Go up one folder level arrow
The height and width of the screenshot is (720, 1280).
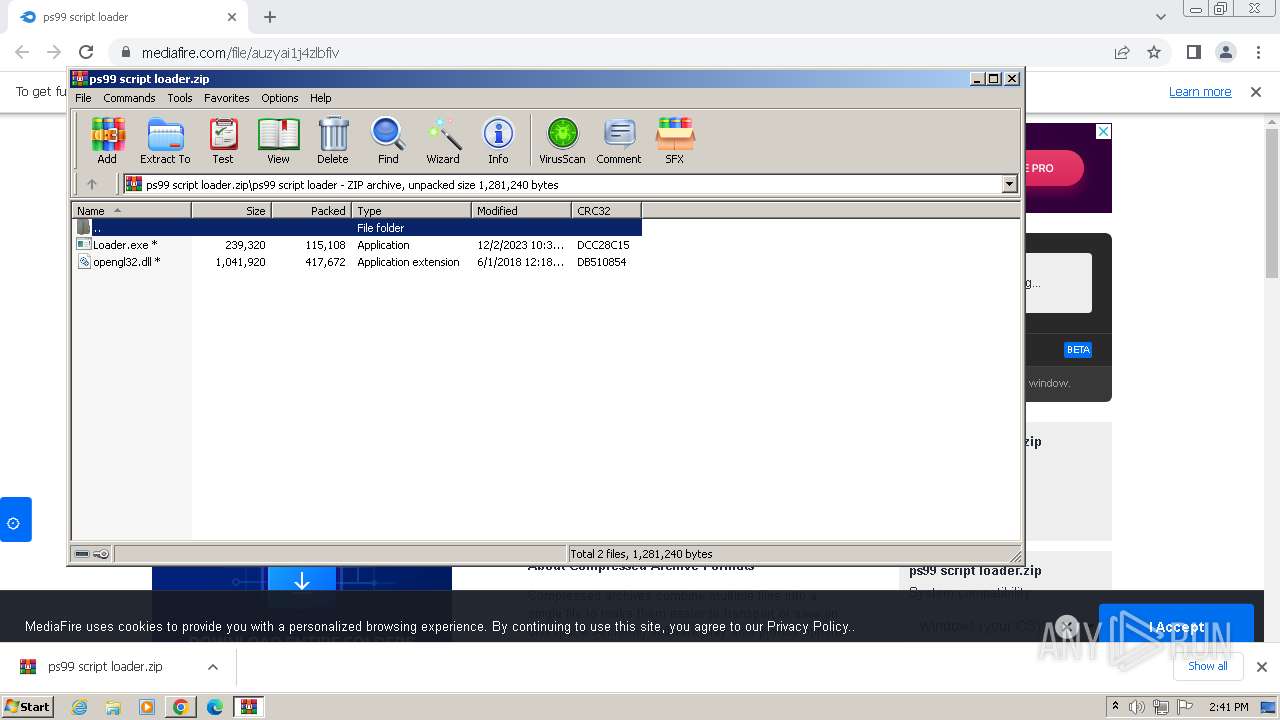pos(92,184)
